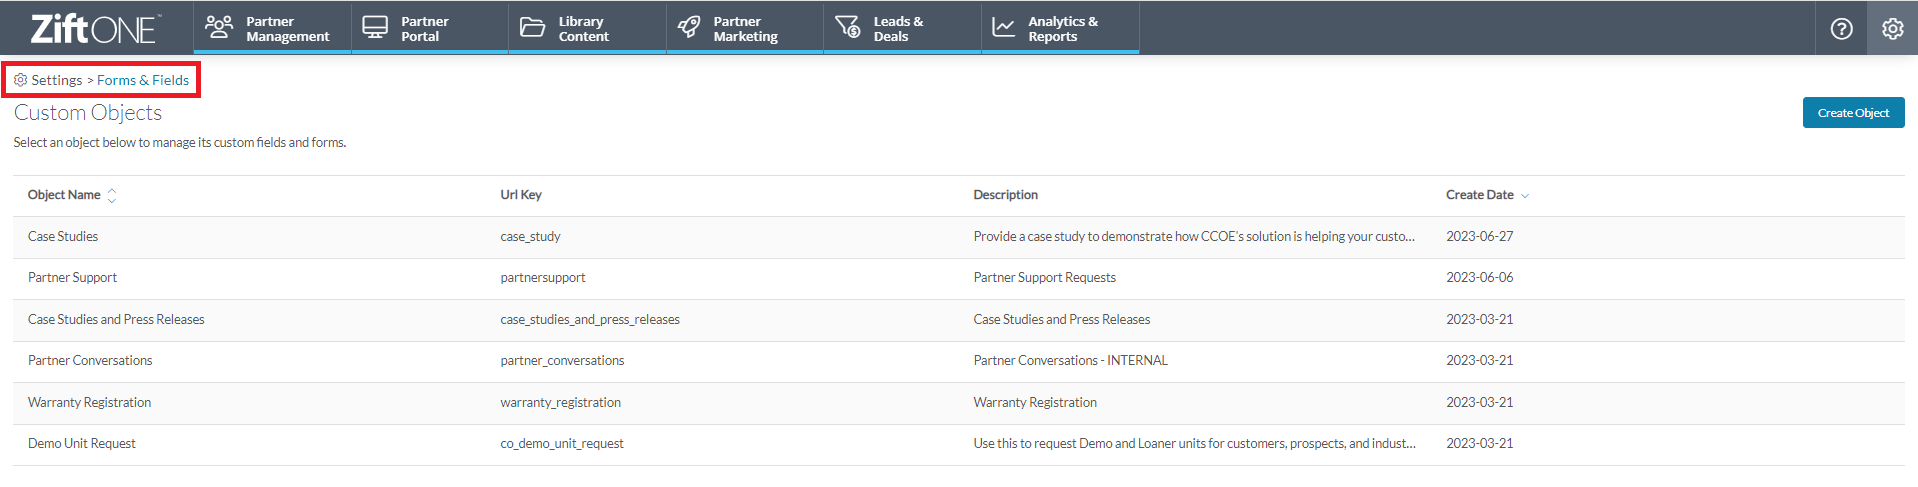Click the Partner Marketing rocket icon

point(689,27)
